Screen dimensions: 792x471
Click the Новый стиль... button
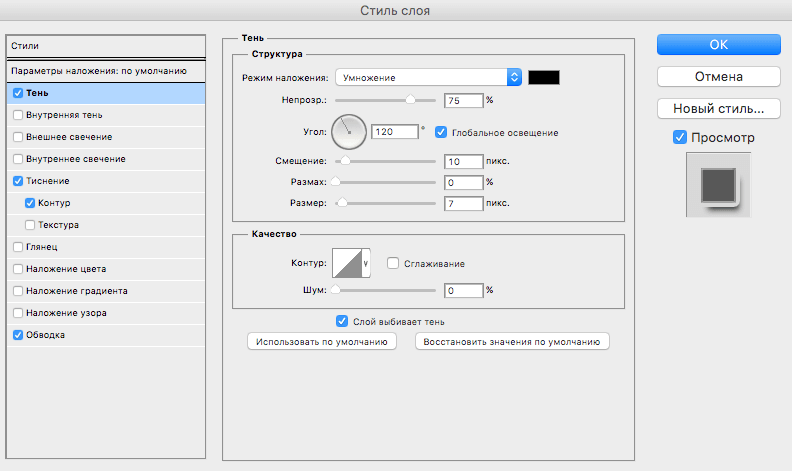click(717, 108)
